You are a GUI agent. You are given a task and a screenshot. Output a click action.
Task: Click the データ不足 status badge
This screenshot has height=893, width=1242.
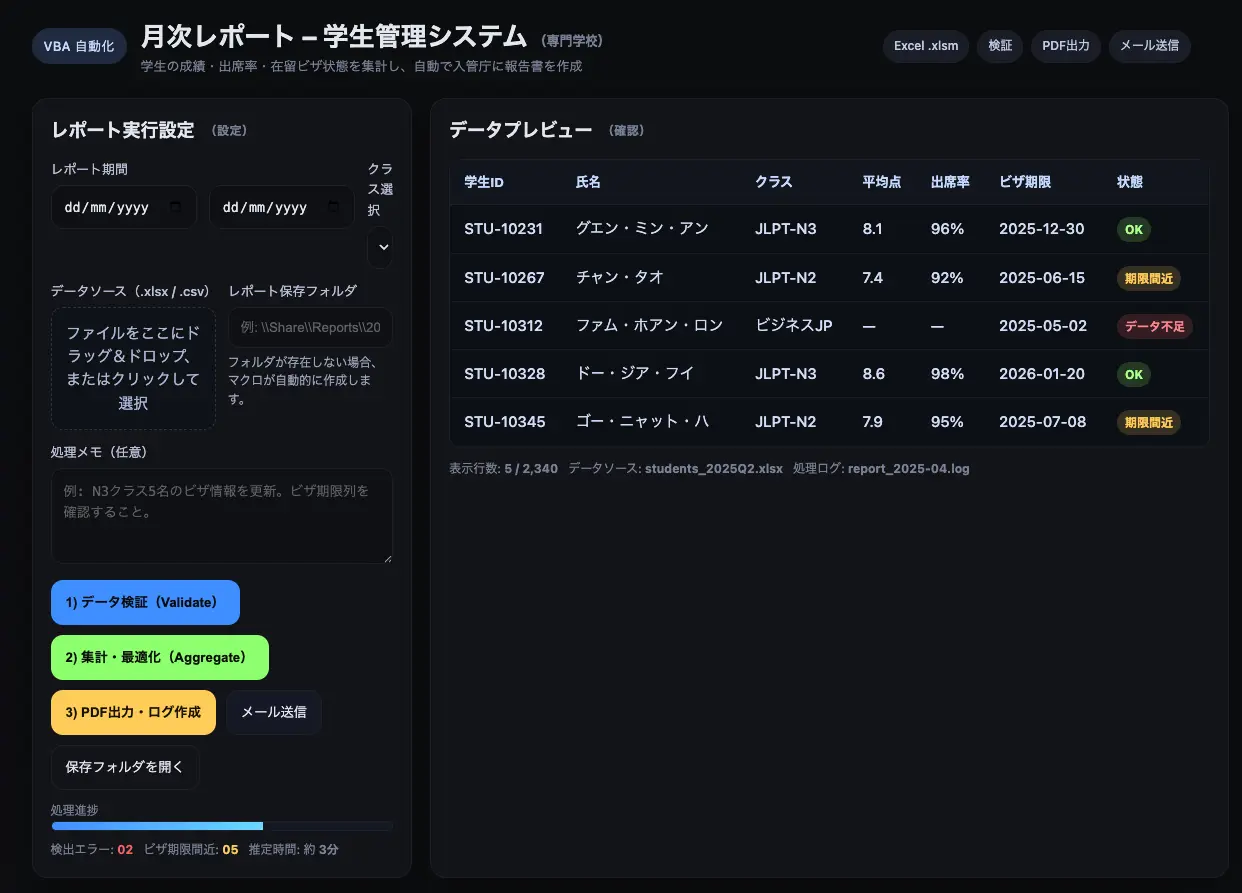[x=1155, y=326]
